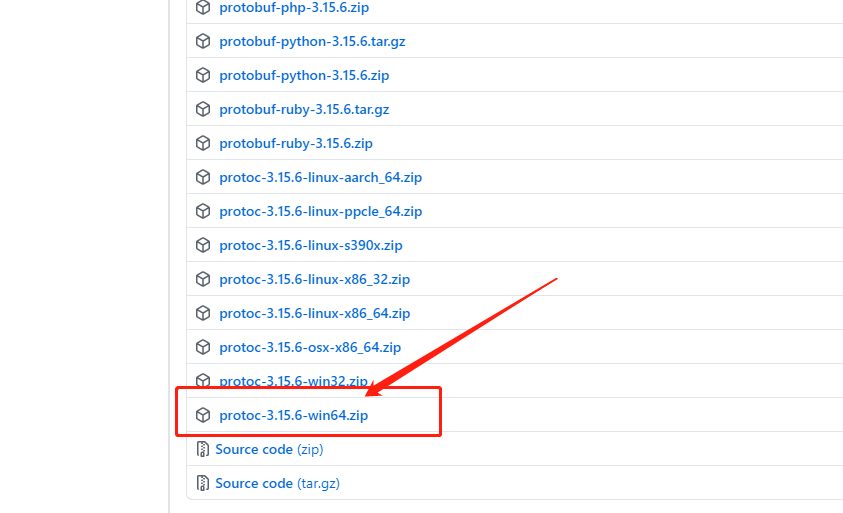This screenshot has width=843, height=513.
Task: Click the protoc-3.15.6-osx-x86_64.zip link
Action: click(310, 348)
